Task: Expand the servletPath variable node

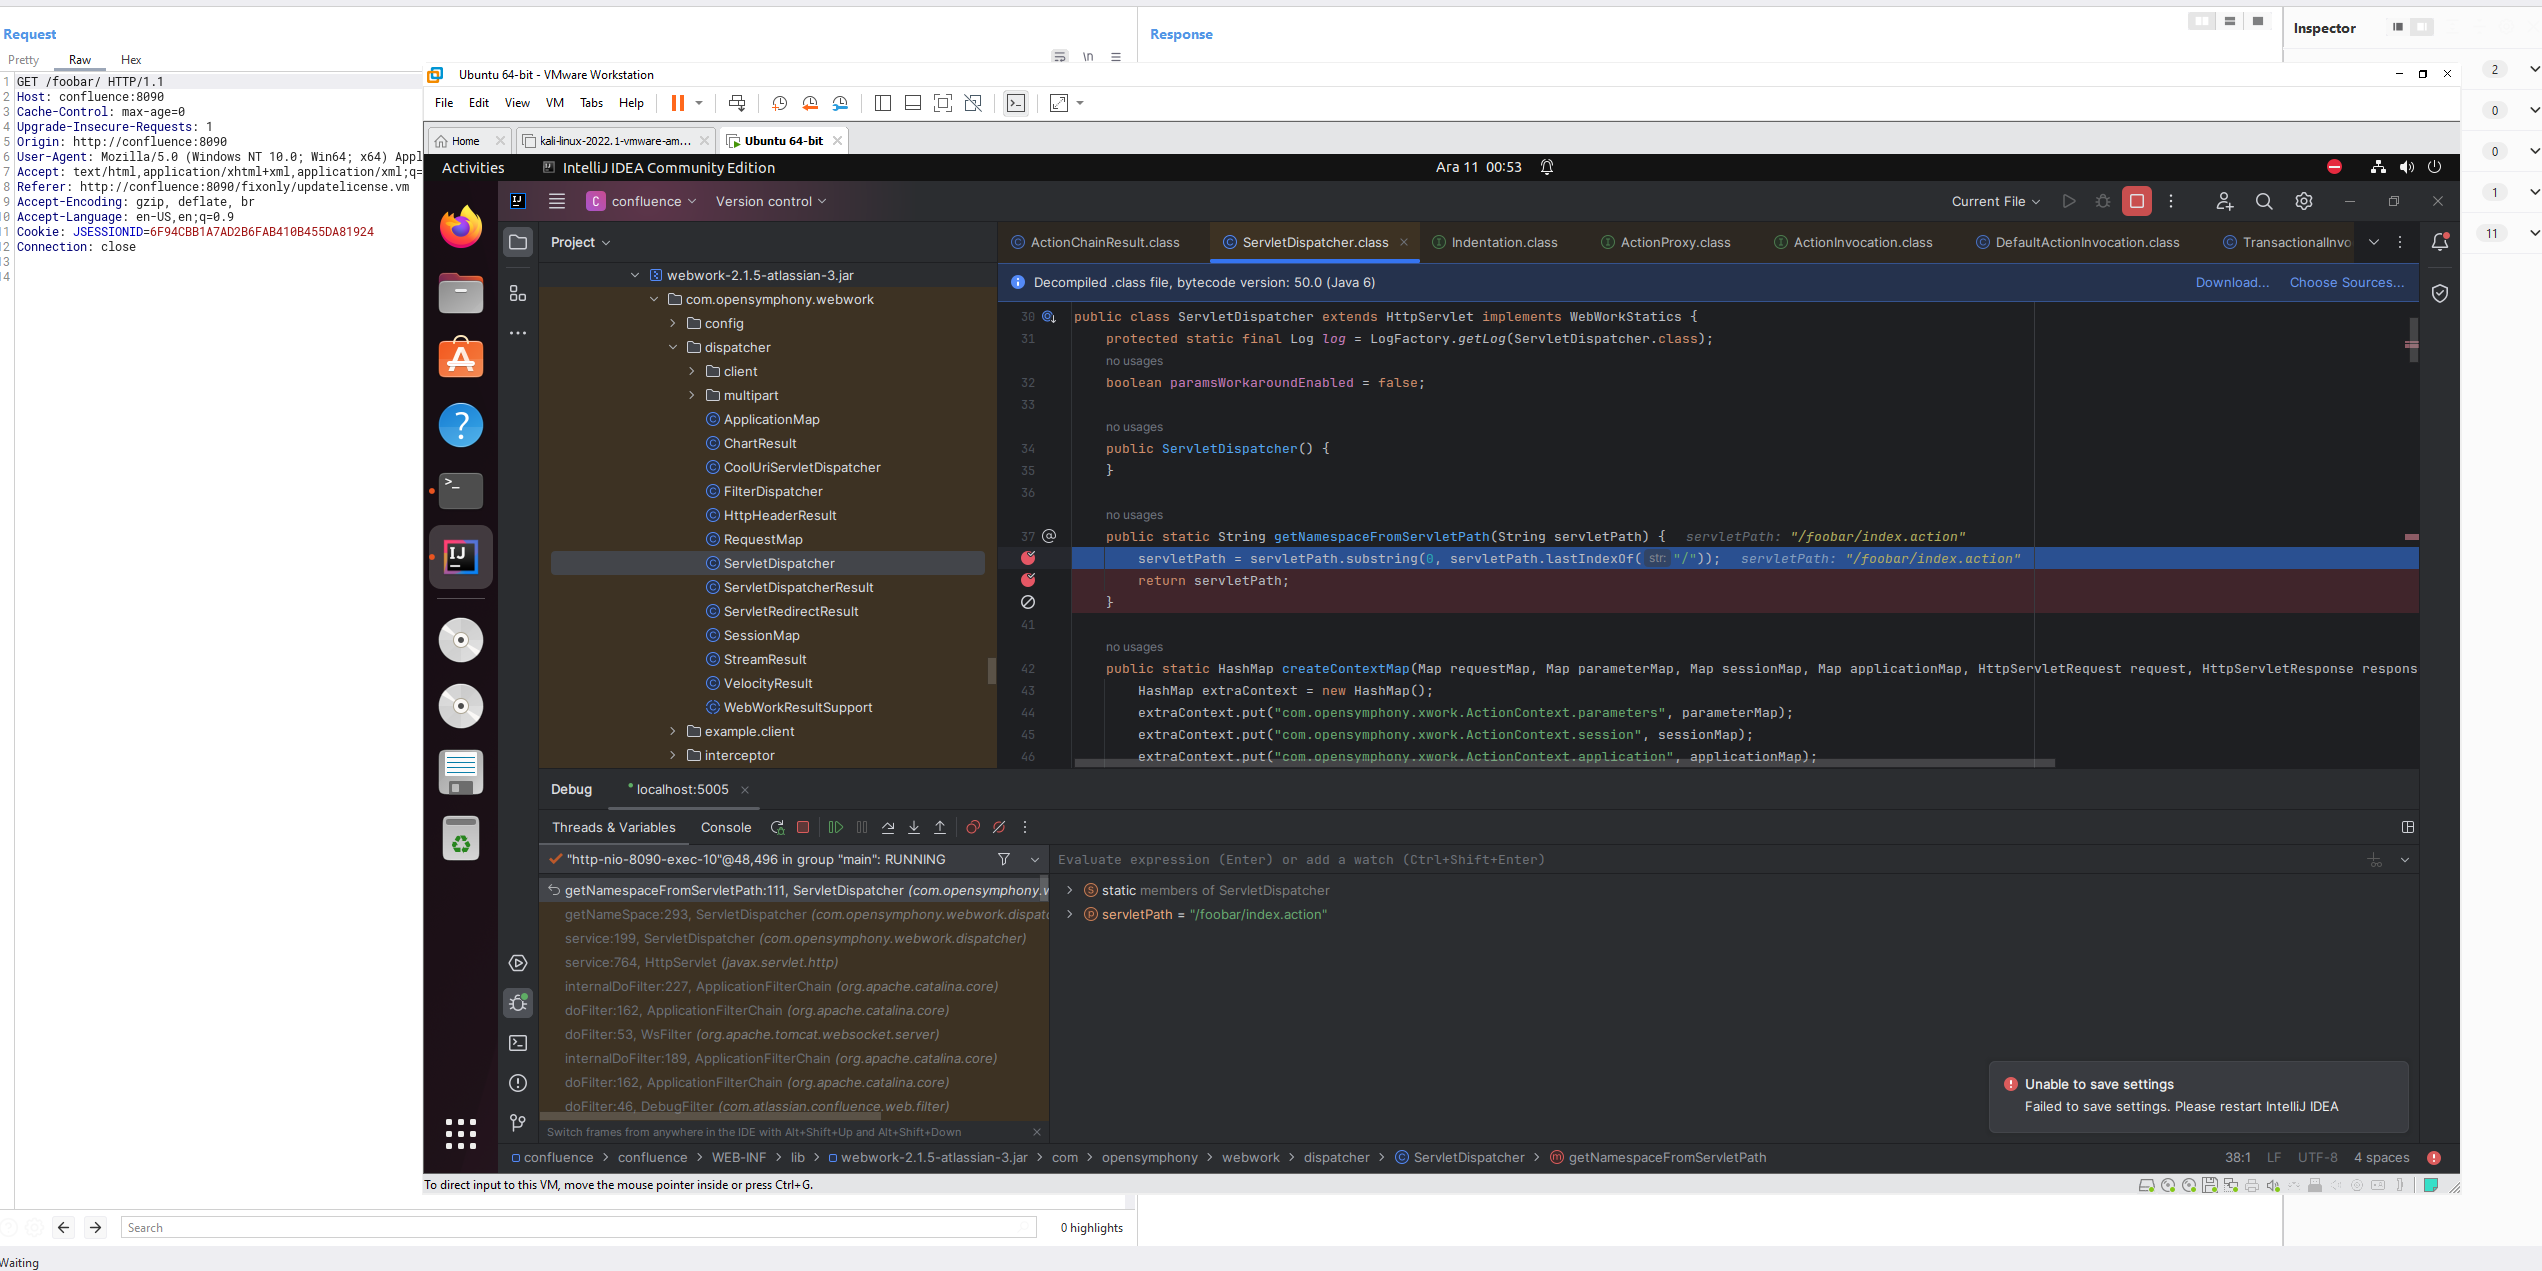Action: pos(1069,914)
